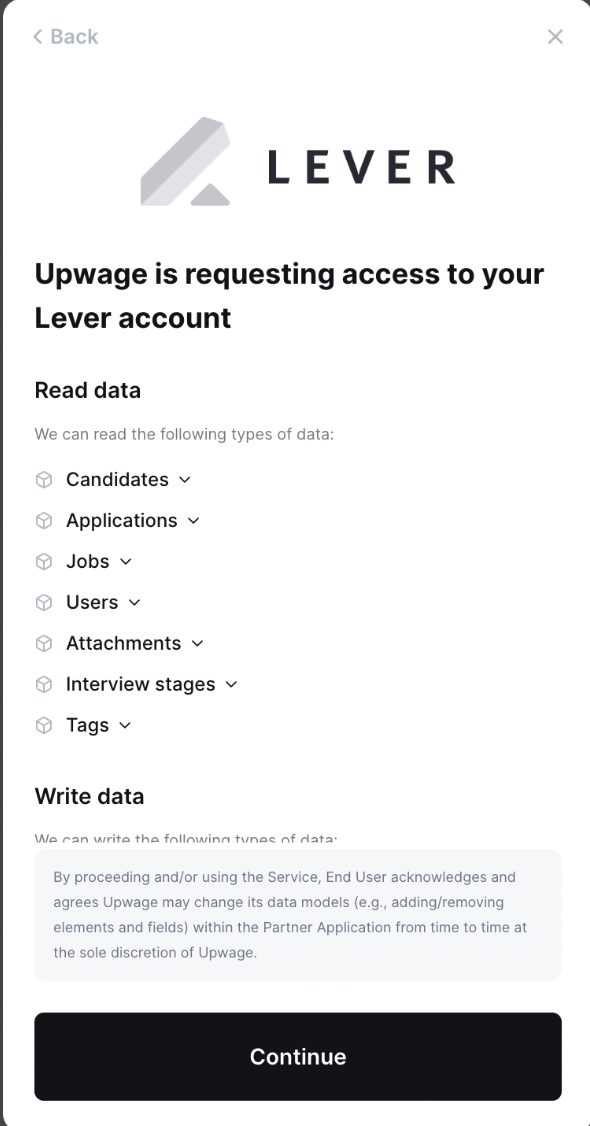Expand the Attachments data details
This screenshot has width=590, height=1126.
click(x=196, y=644)
